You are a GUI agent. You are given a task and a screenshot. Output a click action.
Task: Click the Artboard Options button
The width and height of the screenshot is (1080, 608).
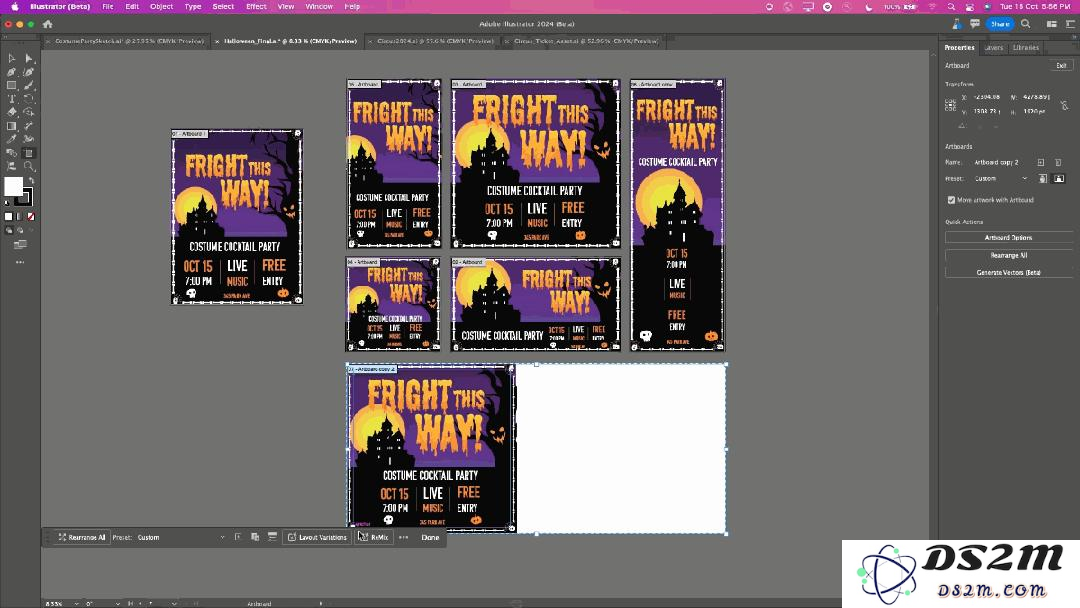tap(1008, 238)
